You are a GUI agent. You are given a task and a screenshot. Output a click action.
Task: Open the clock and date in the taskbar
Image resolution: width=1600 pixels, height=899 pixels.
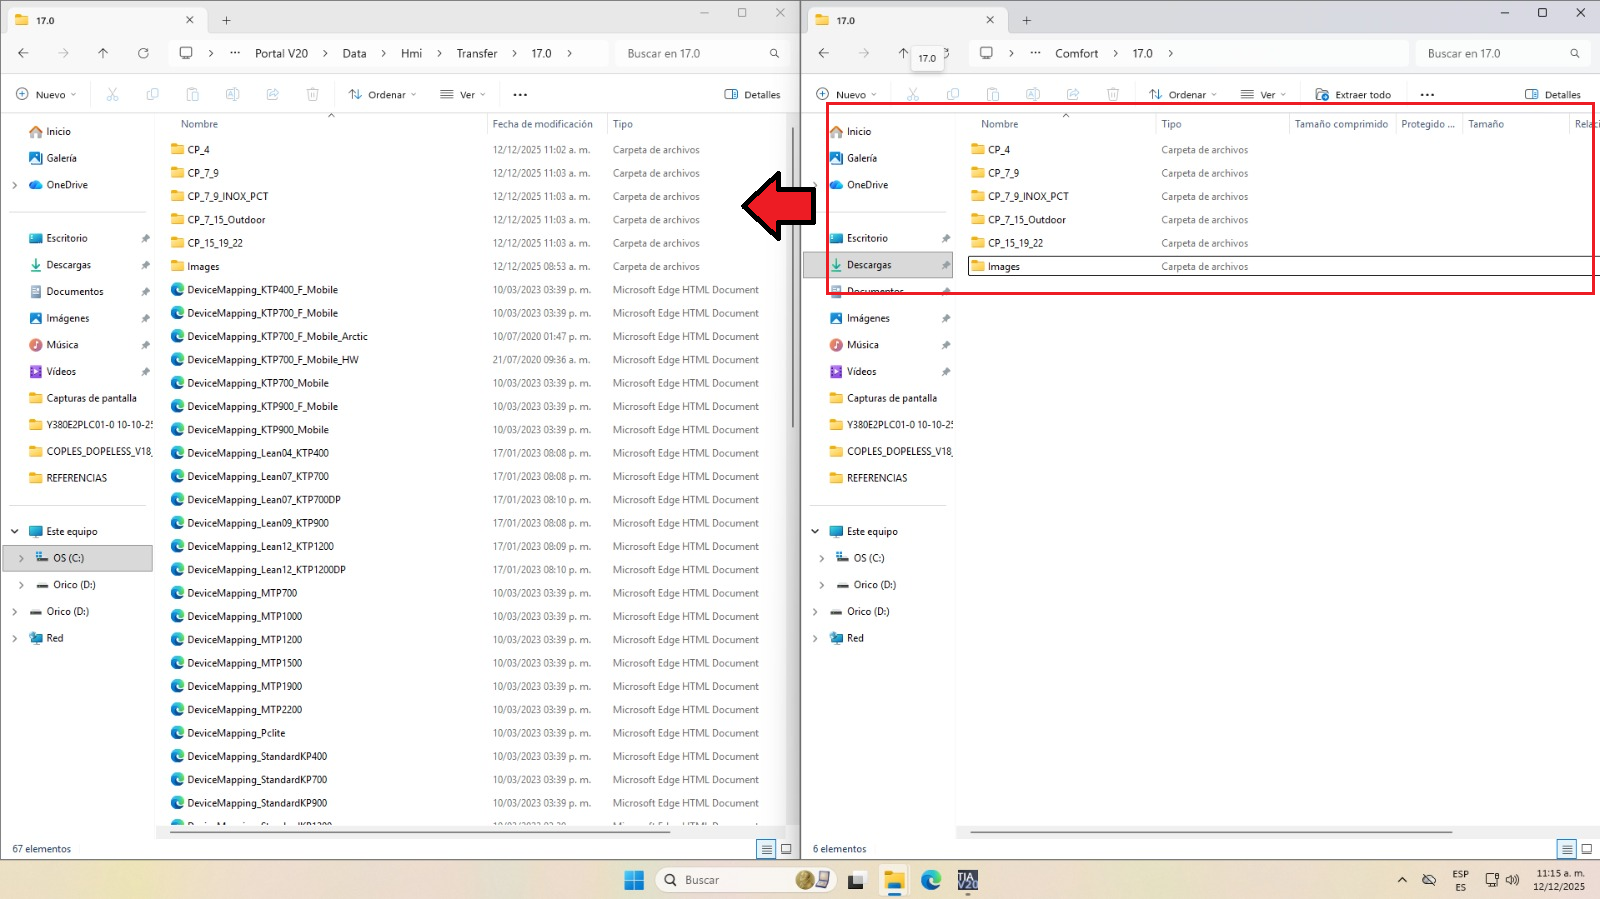pos(1560,880)
